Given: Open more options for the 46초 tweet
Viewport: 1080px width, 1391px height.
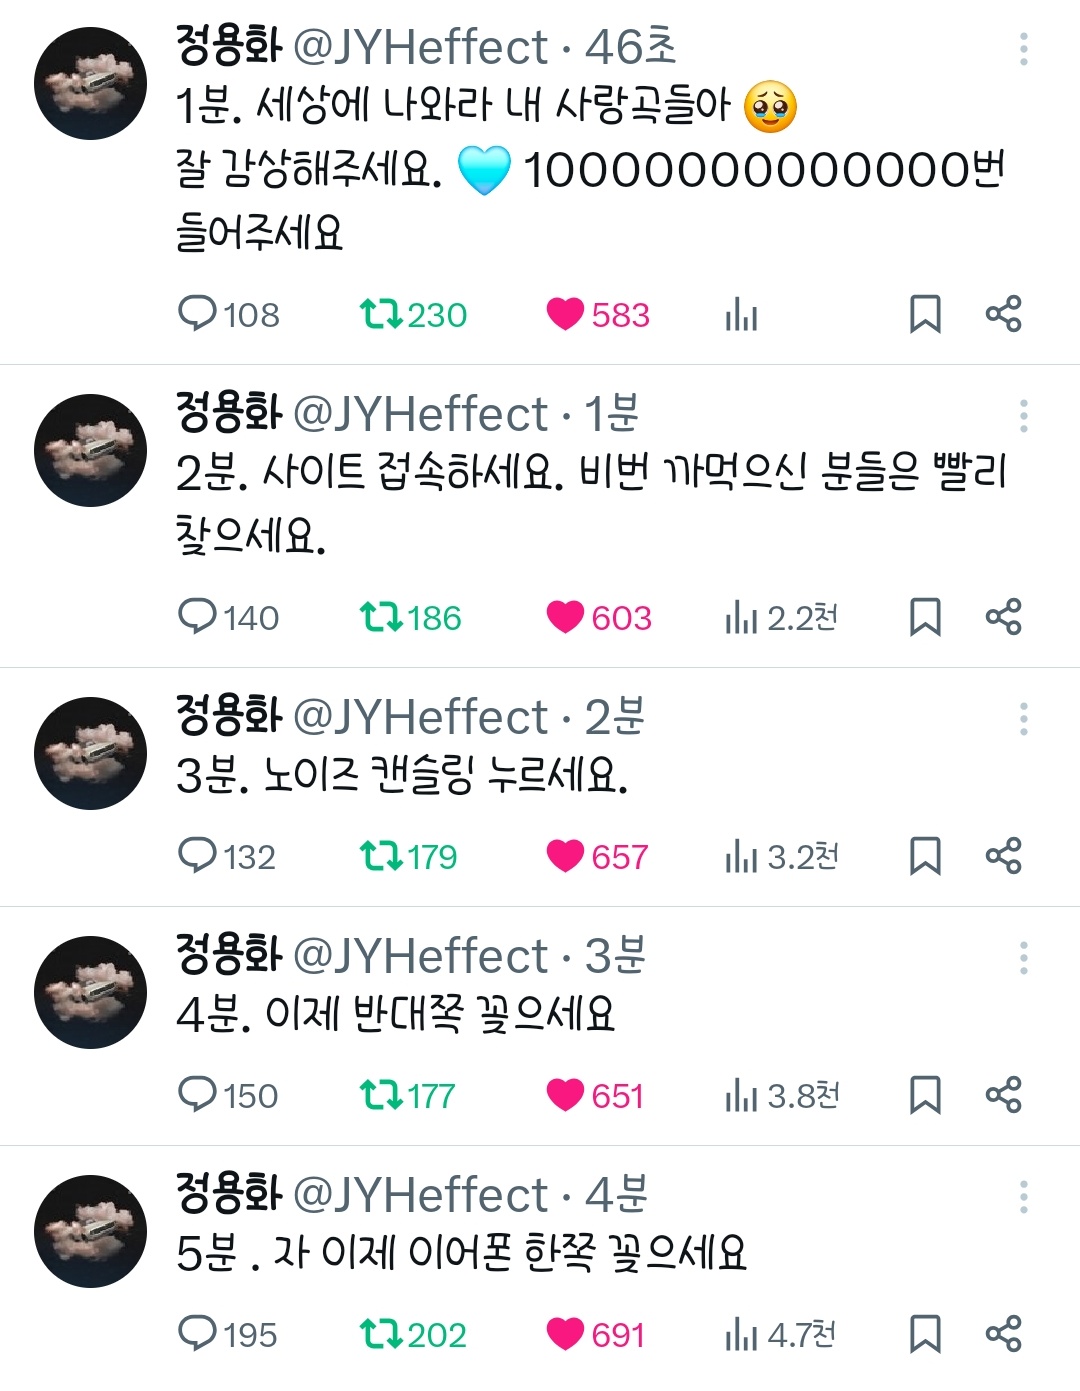Looking at the screenshot, I should tap(1023, 49).
